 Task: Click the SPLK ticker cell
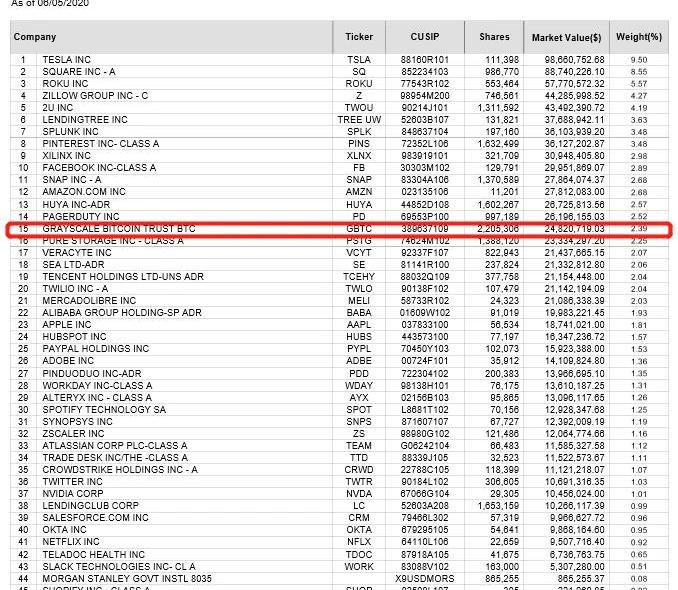359,132
